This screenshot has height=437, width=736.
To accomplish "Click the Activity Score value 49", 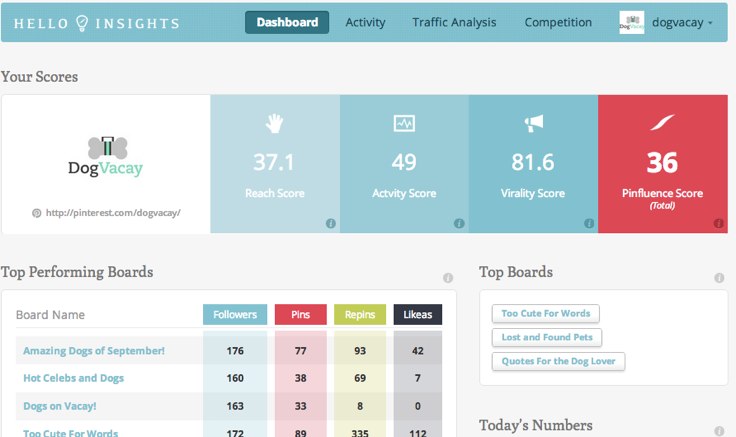I will pos(404,162).
